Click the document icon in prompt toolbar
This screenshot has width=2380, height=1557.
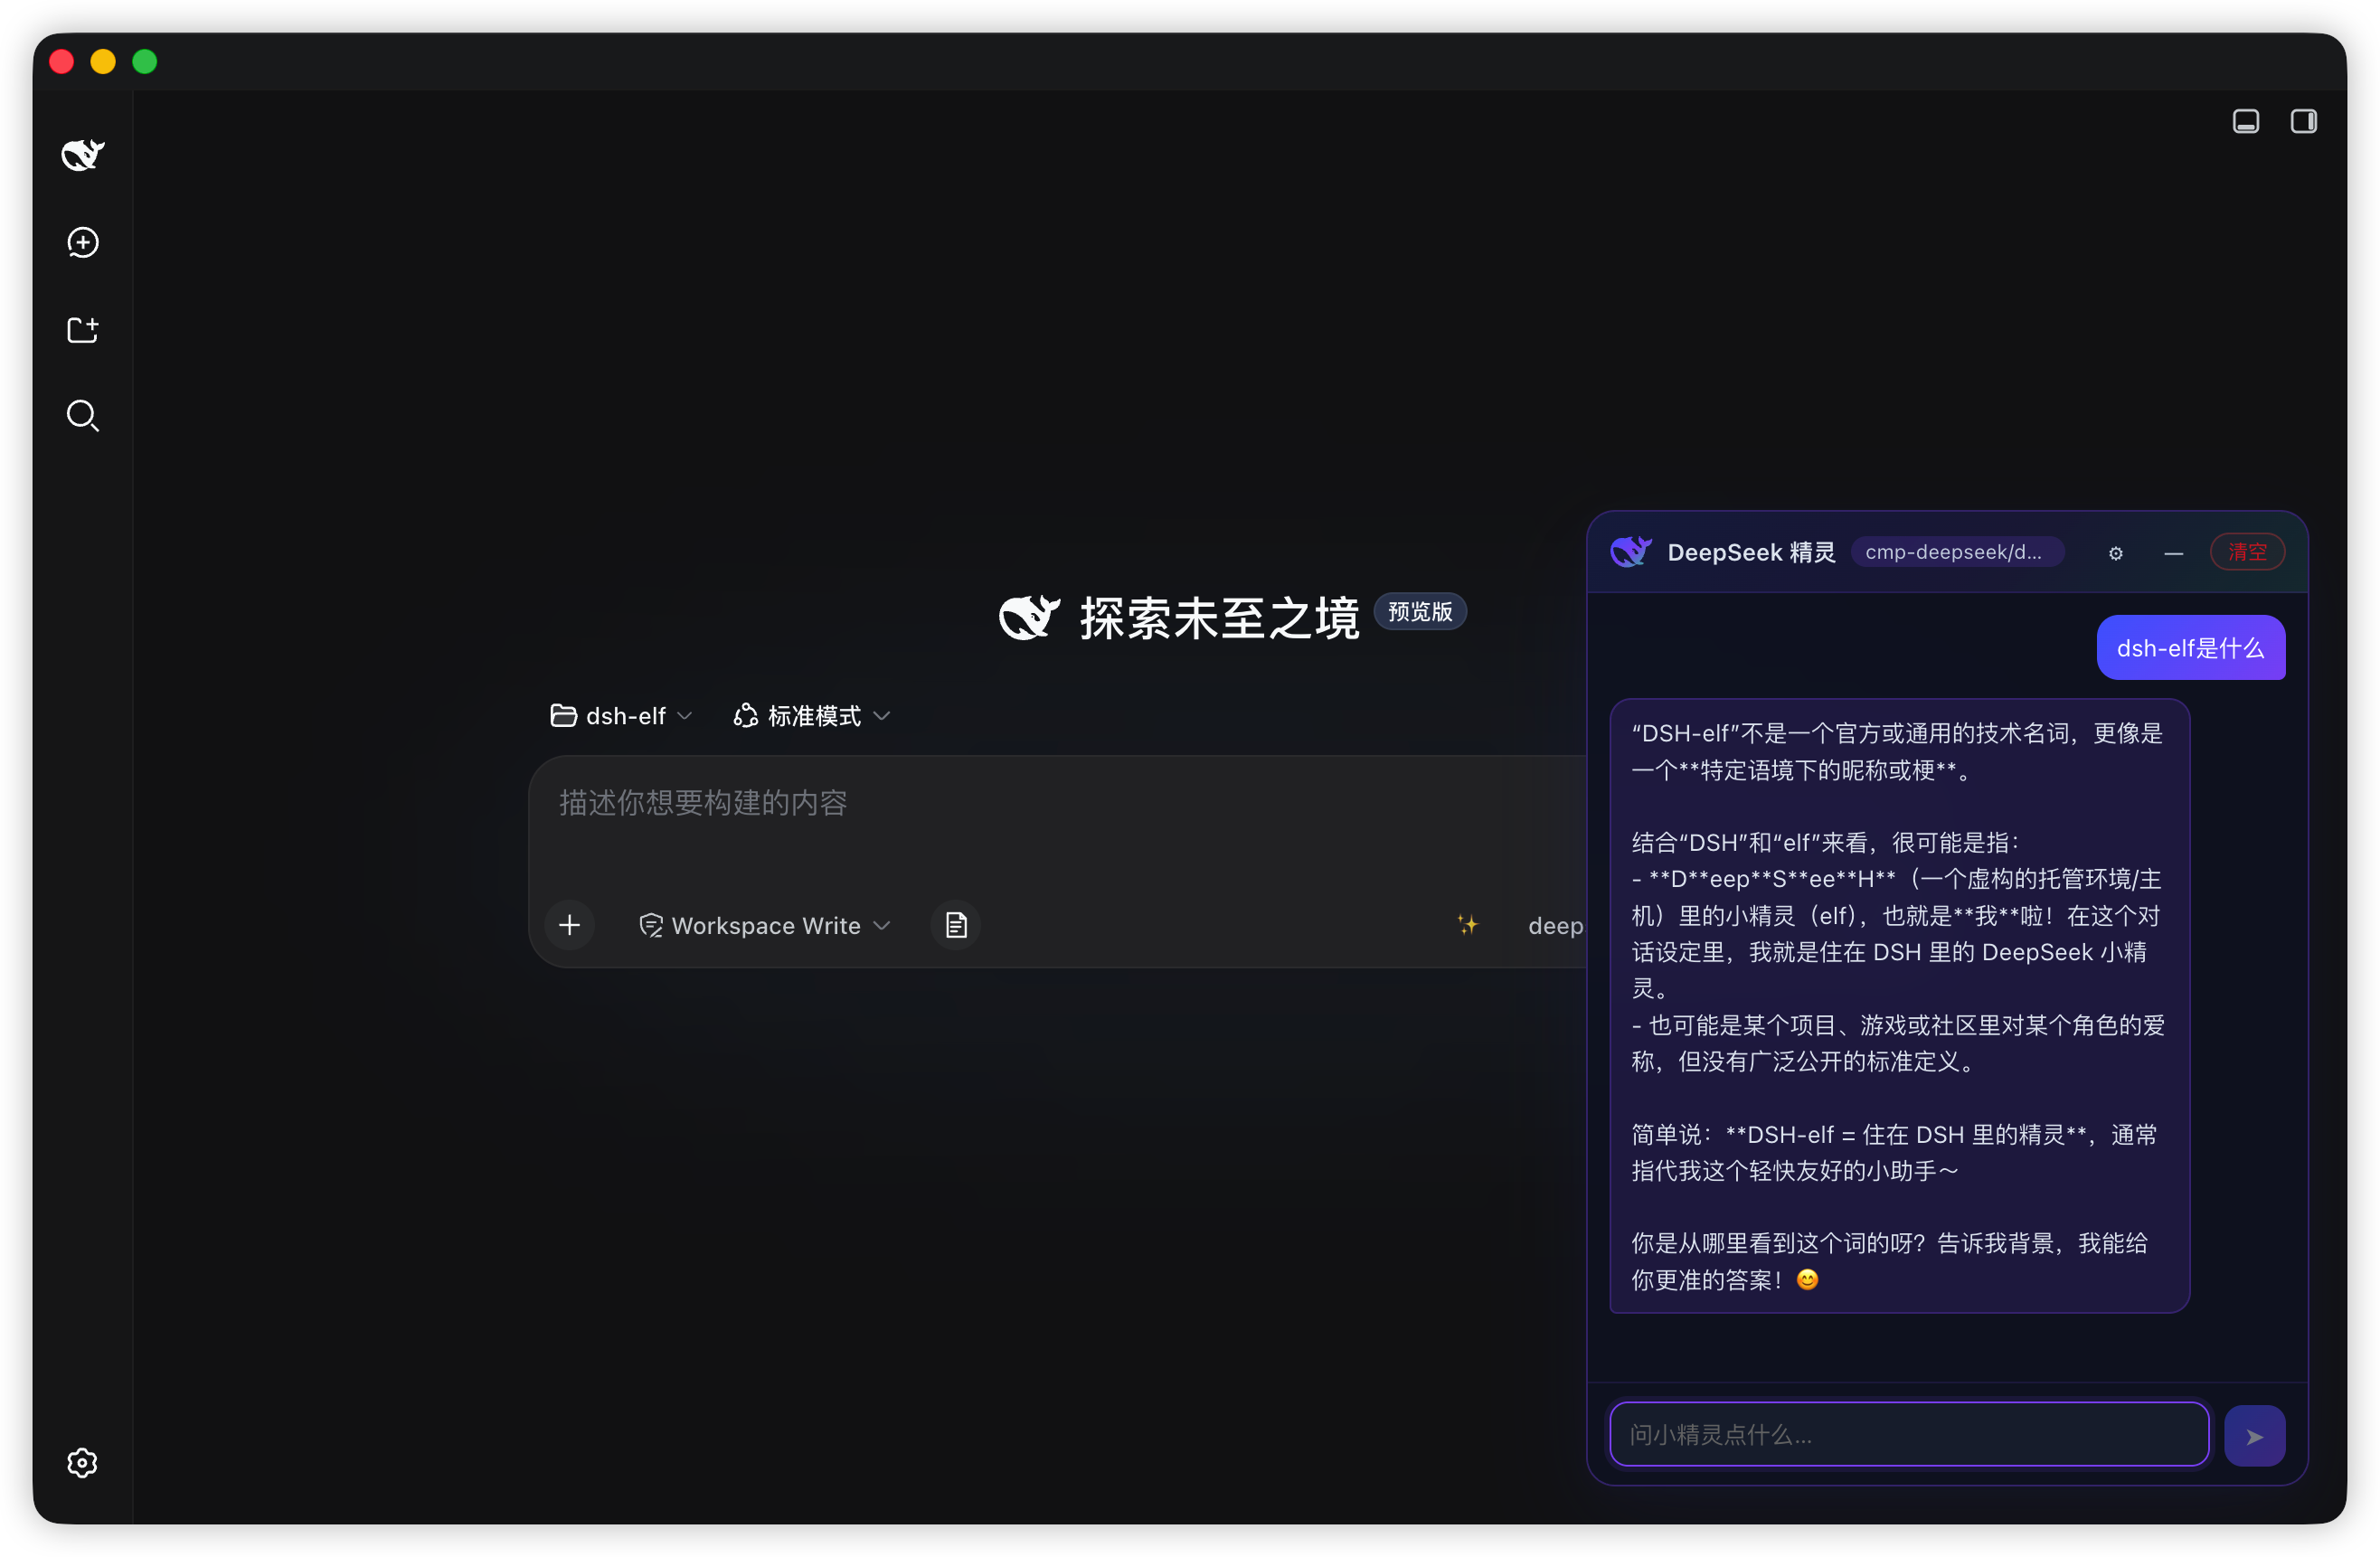tap(956, 925)
